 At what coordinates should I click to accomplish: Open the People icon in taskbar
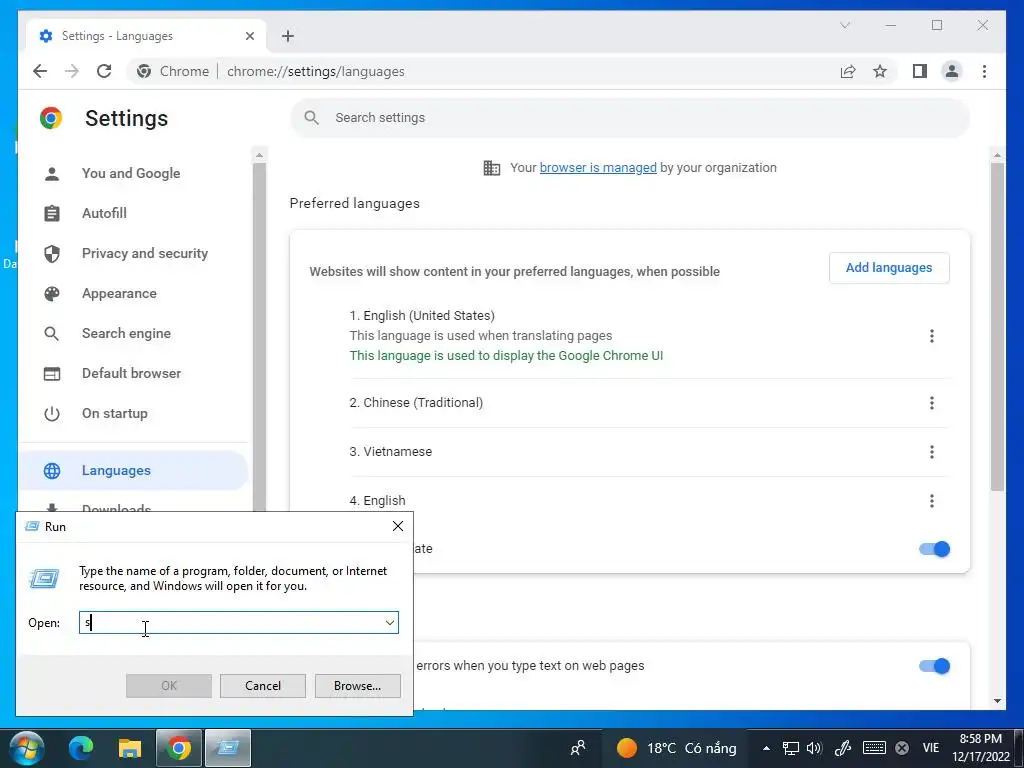pos(578,748)
